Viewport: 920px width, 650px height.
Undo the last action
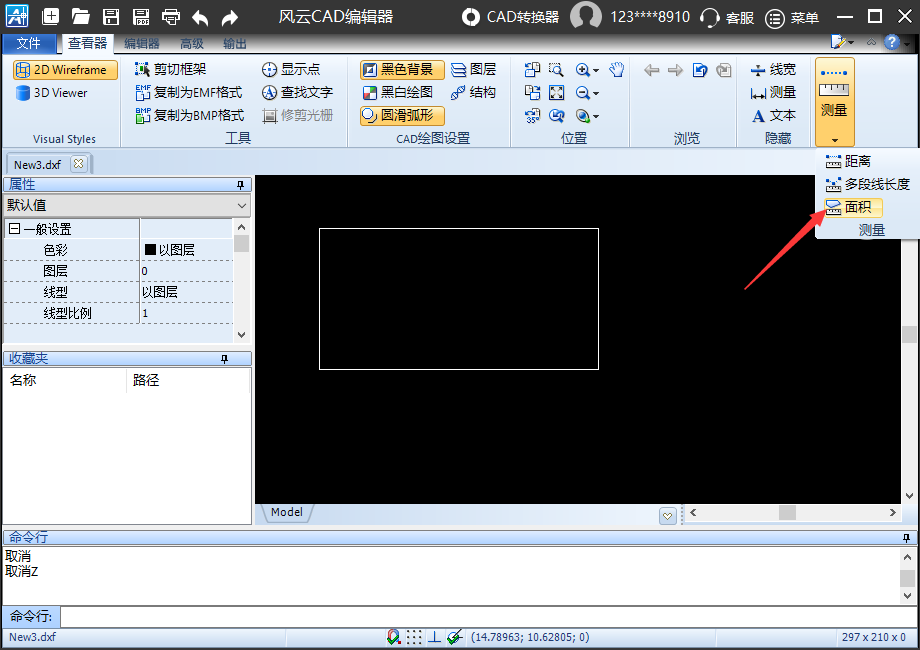tap(200, 18)
